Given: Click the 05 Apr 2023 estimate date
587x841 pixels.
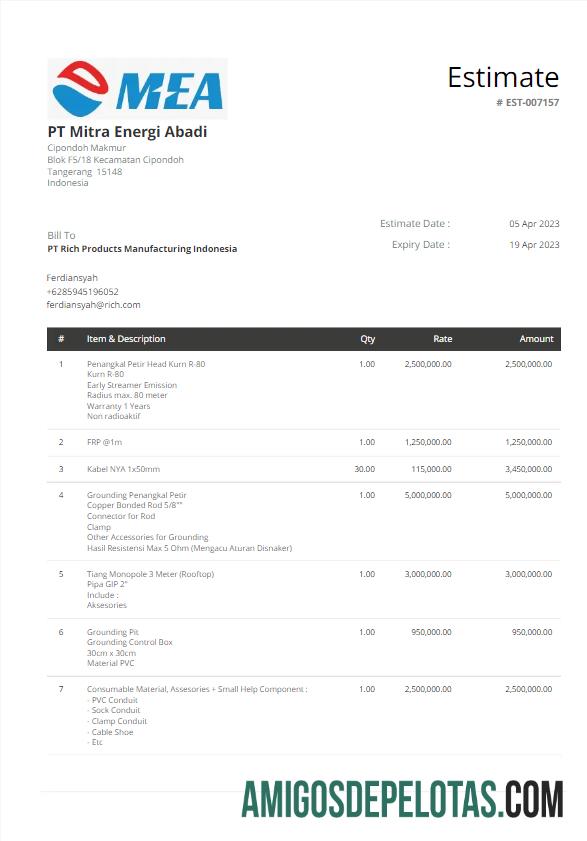Looking at the screenshot, I should tap(534, 224).
